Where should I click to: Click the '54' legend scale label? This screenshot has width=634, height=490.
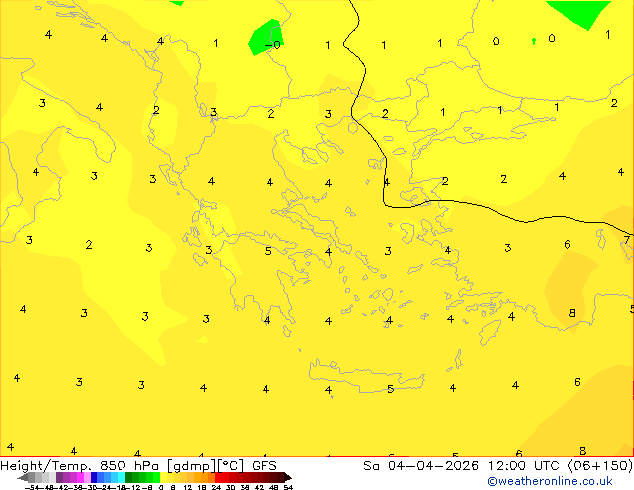288,487
